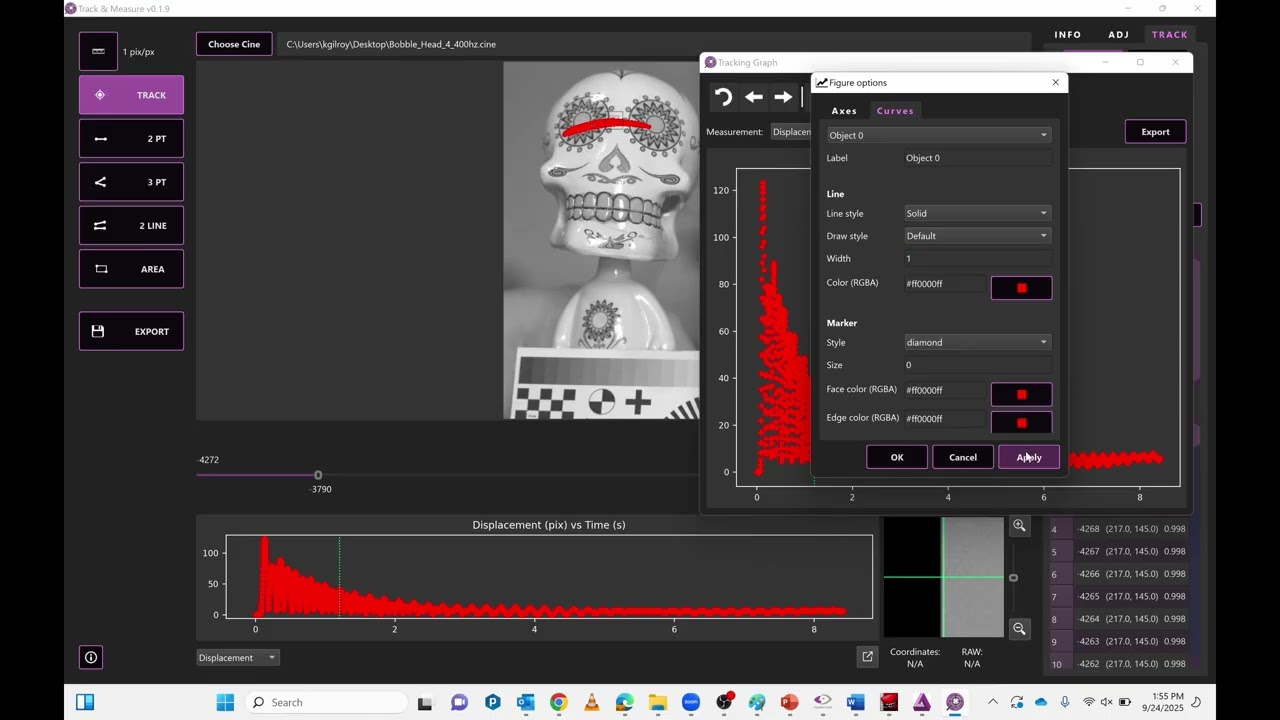This screenshot has height=720, width=1280.
Task: Click the marker Size input field
Action: [x=977, y=365]
